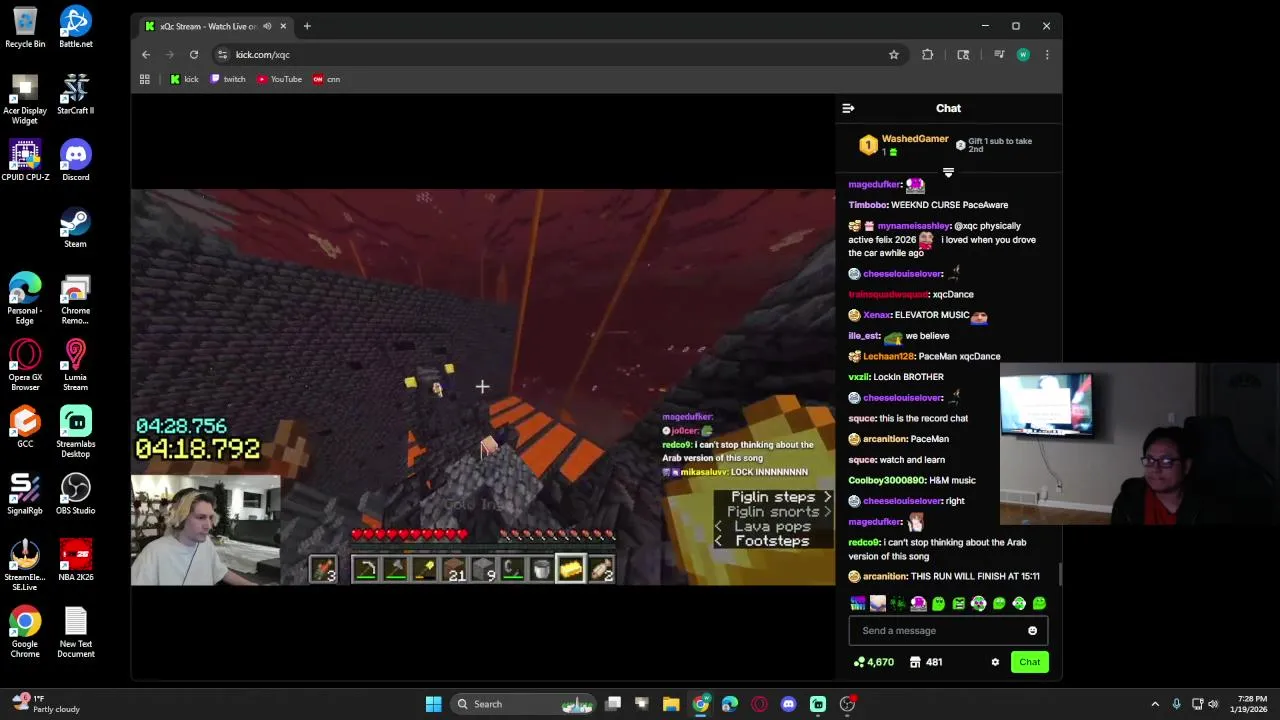This screenshot has width=1280, height=720.
Task: Bookmark this page with the star
Action: (x=894, y=55)
